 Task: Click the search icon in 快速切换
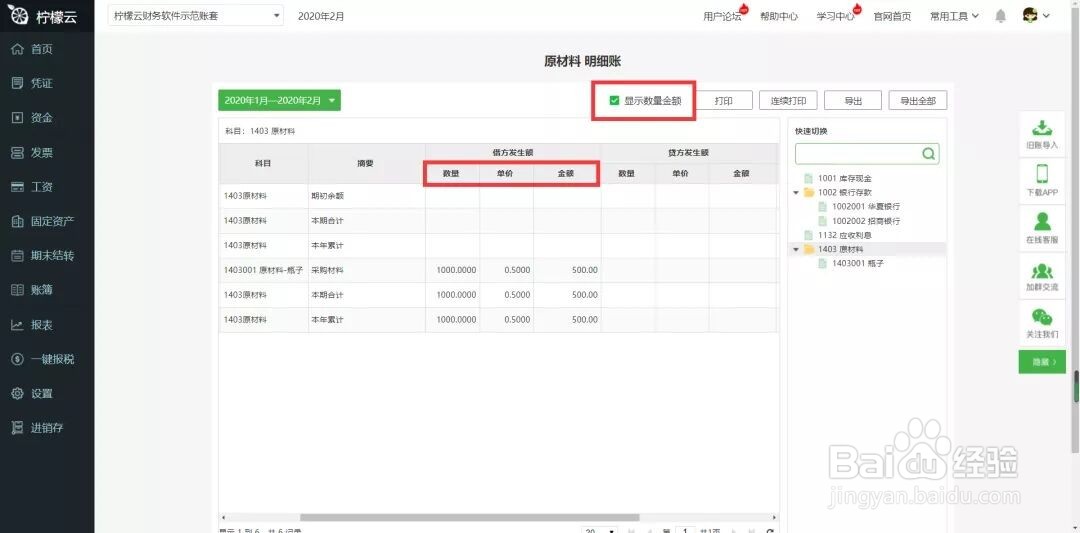pos(928,154)
